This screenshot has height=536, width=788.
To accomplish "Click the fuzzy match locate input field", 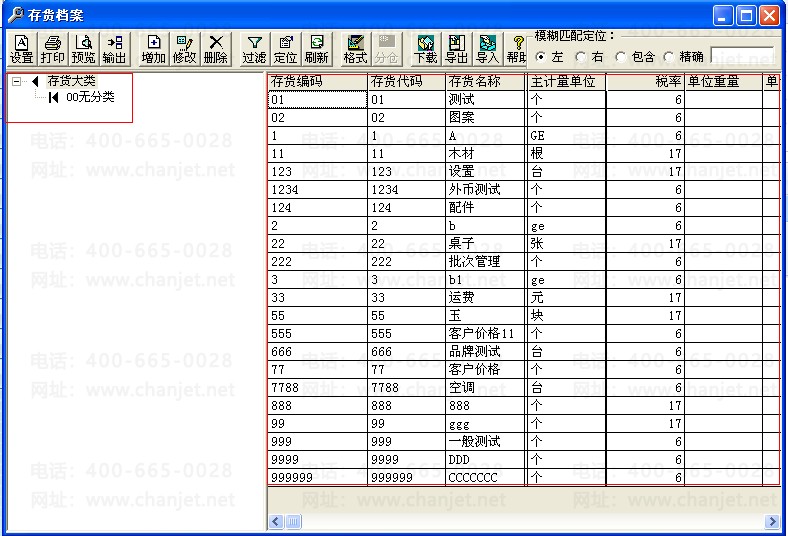I will pos(742,56).
